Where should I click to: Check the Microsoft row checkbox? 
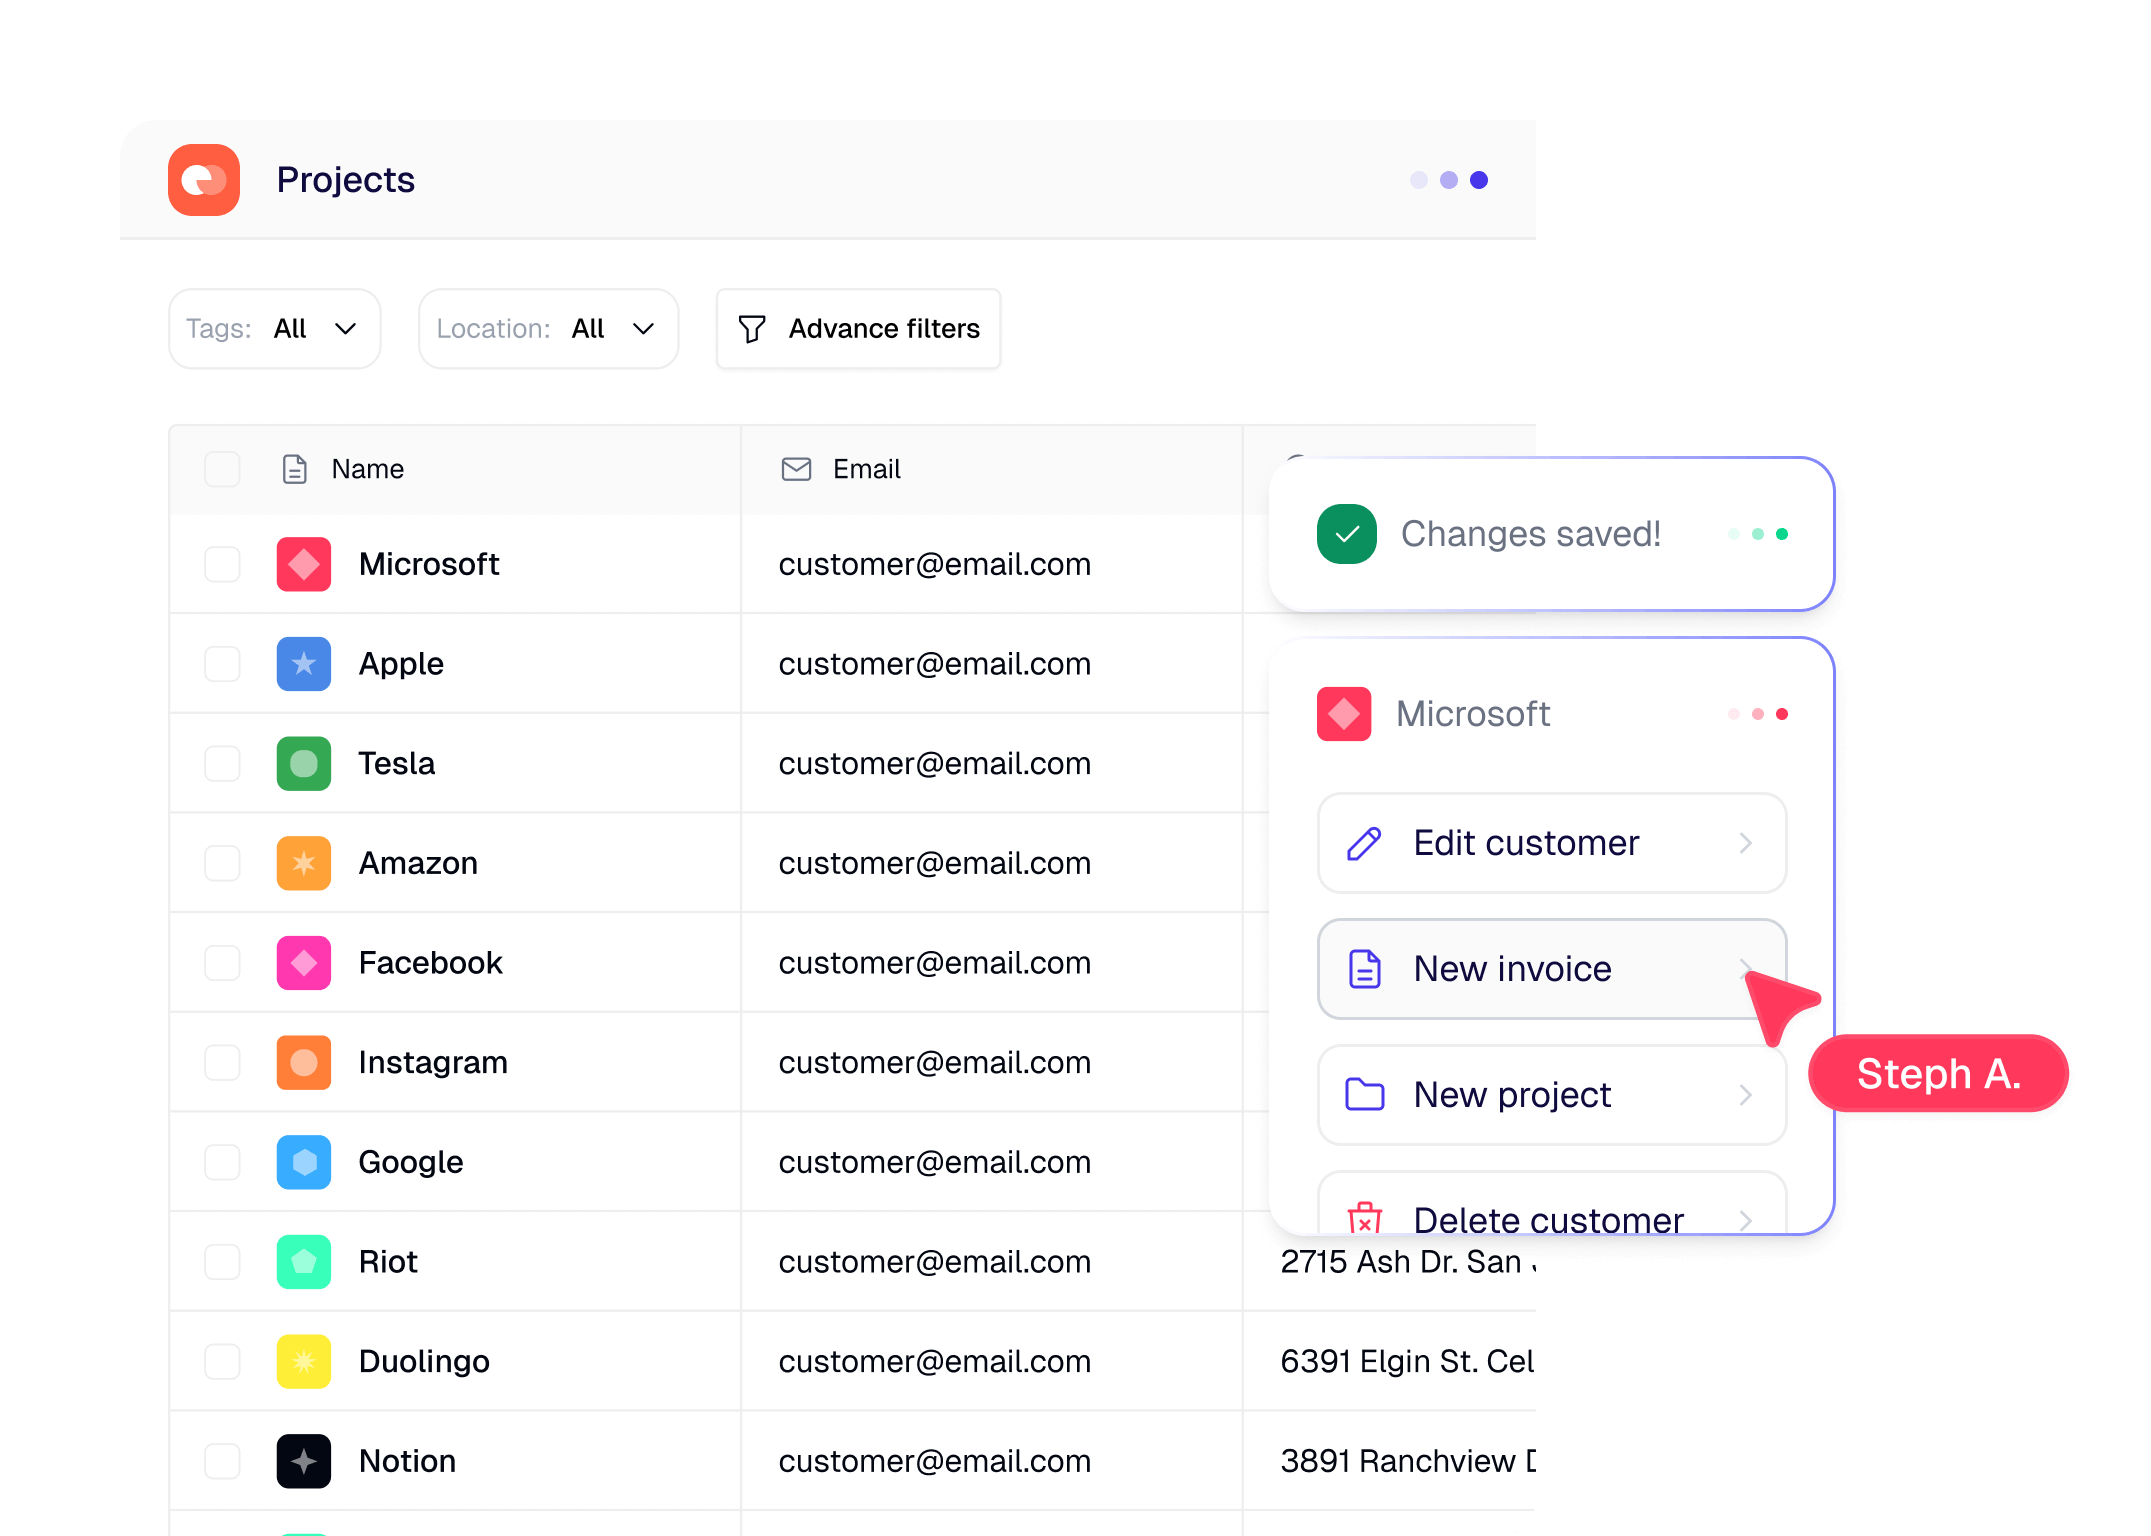point(222,564)
